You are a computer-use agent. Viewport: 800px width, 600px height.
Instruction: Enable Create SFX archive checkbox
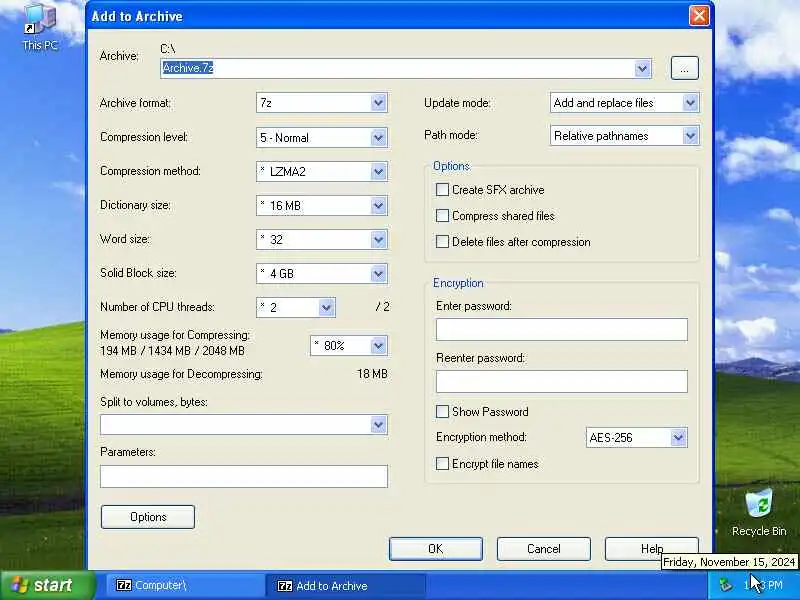point(442,190)
